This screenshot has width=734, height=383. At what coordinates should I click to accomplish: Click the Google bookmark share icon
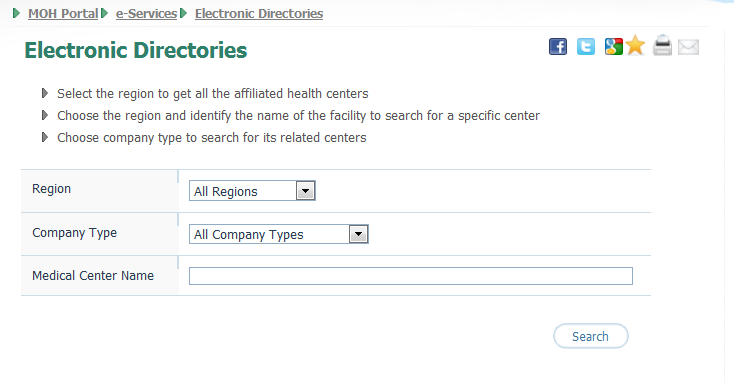[613, 46]
